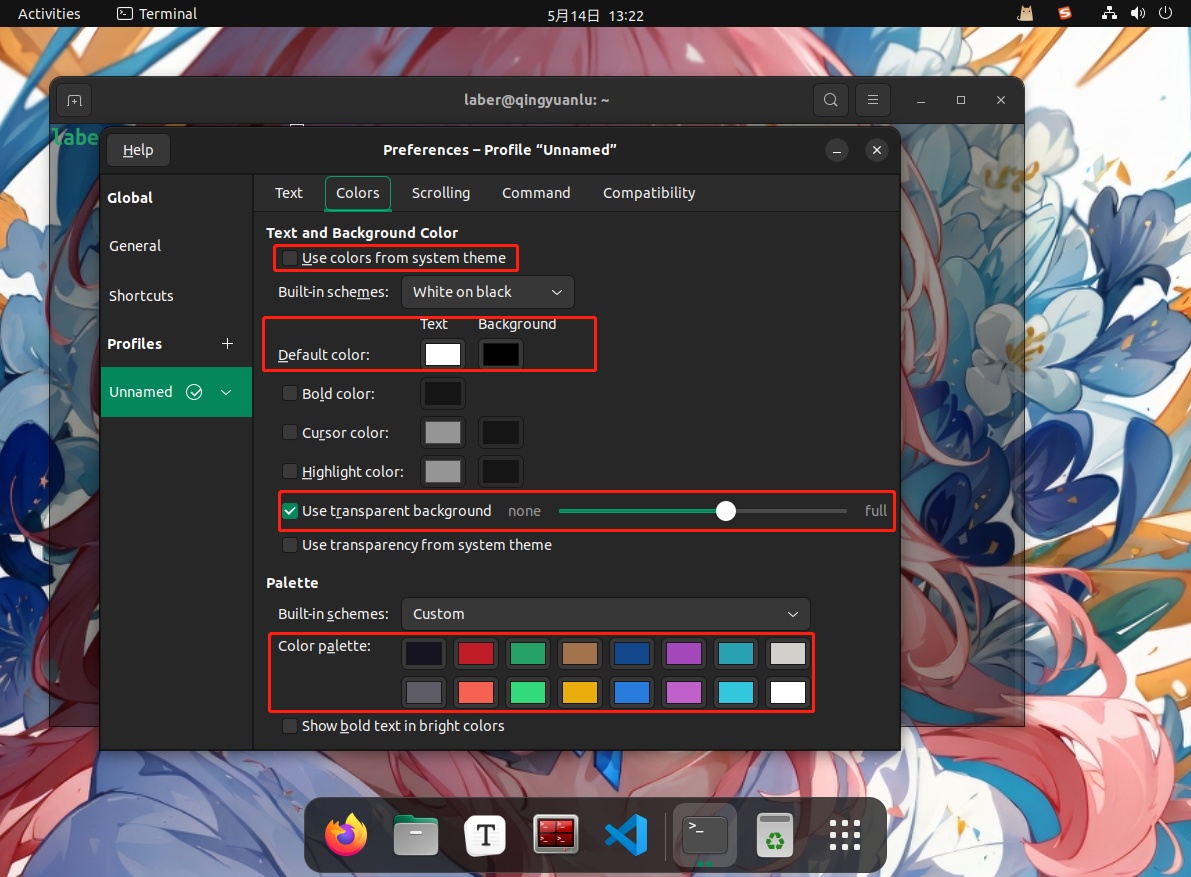
Task: Enable Use transparency from system theme
Action: tap(289, 545)
